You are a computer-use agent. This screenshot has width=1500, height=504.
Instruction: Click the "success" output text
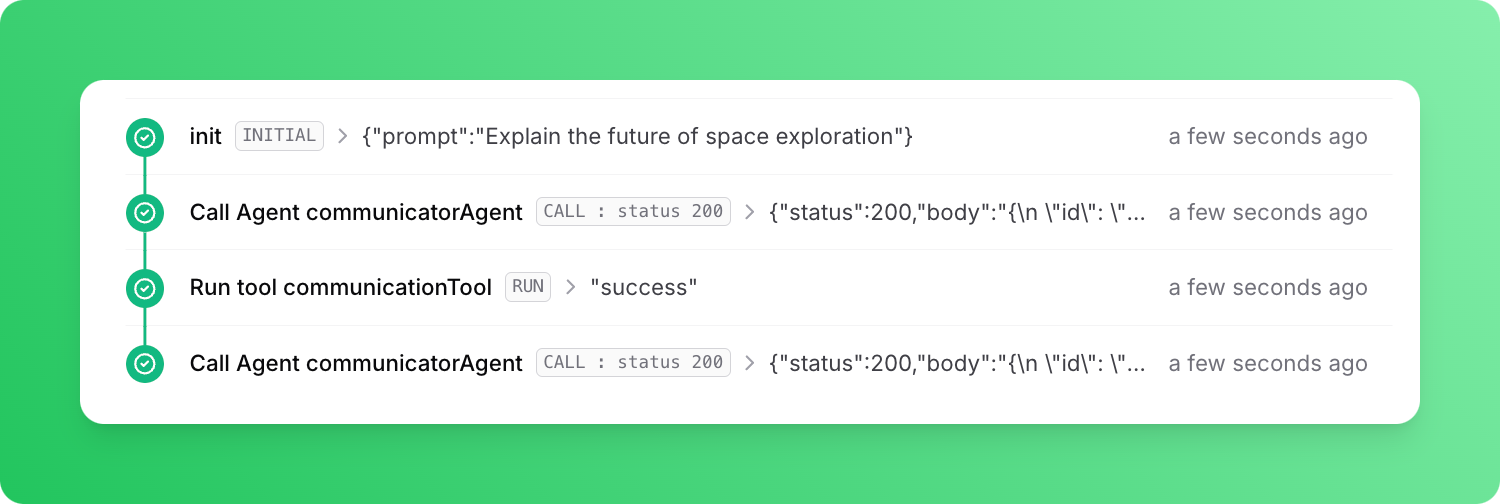tap(643, 288)
